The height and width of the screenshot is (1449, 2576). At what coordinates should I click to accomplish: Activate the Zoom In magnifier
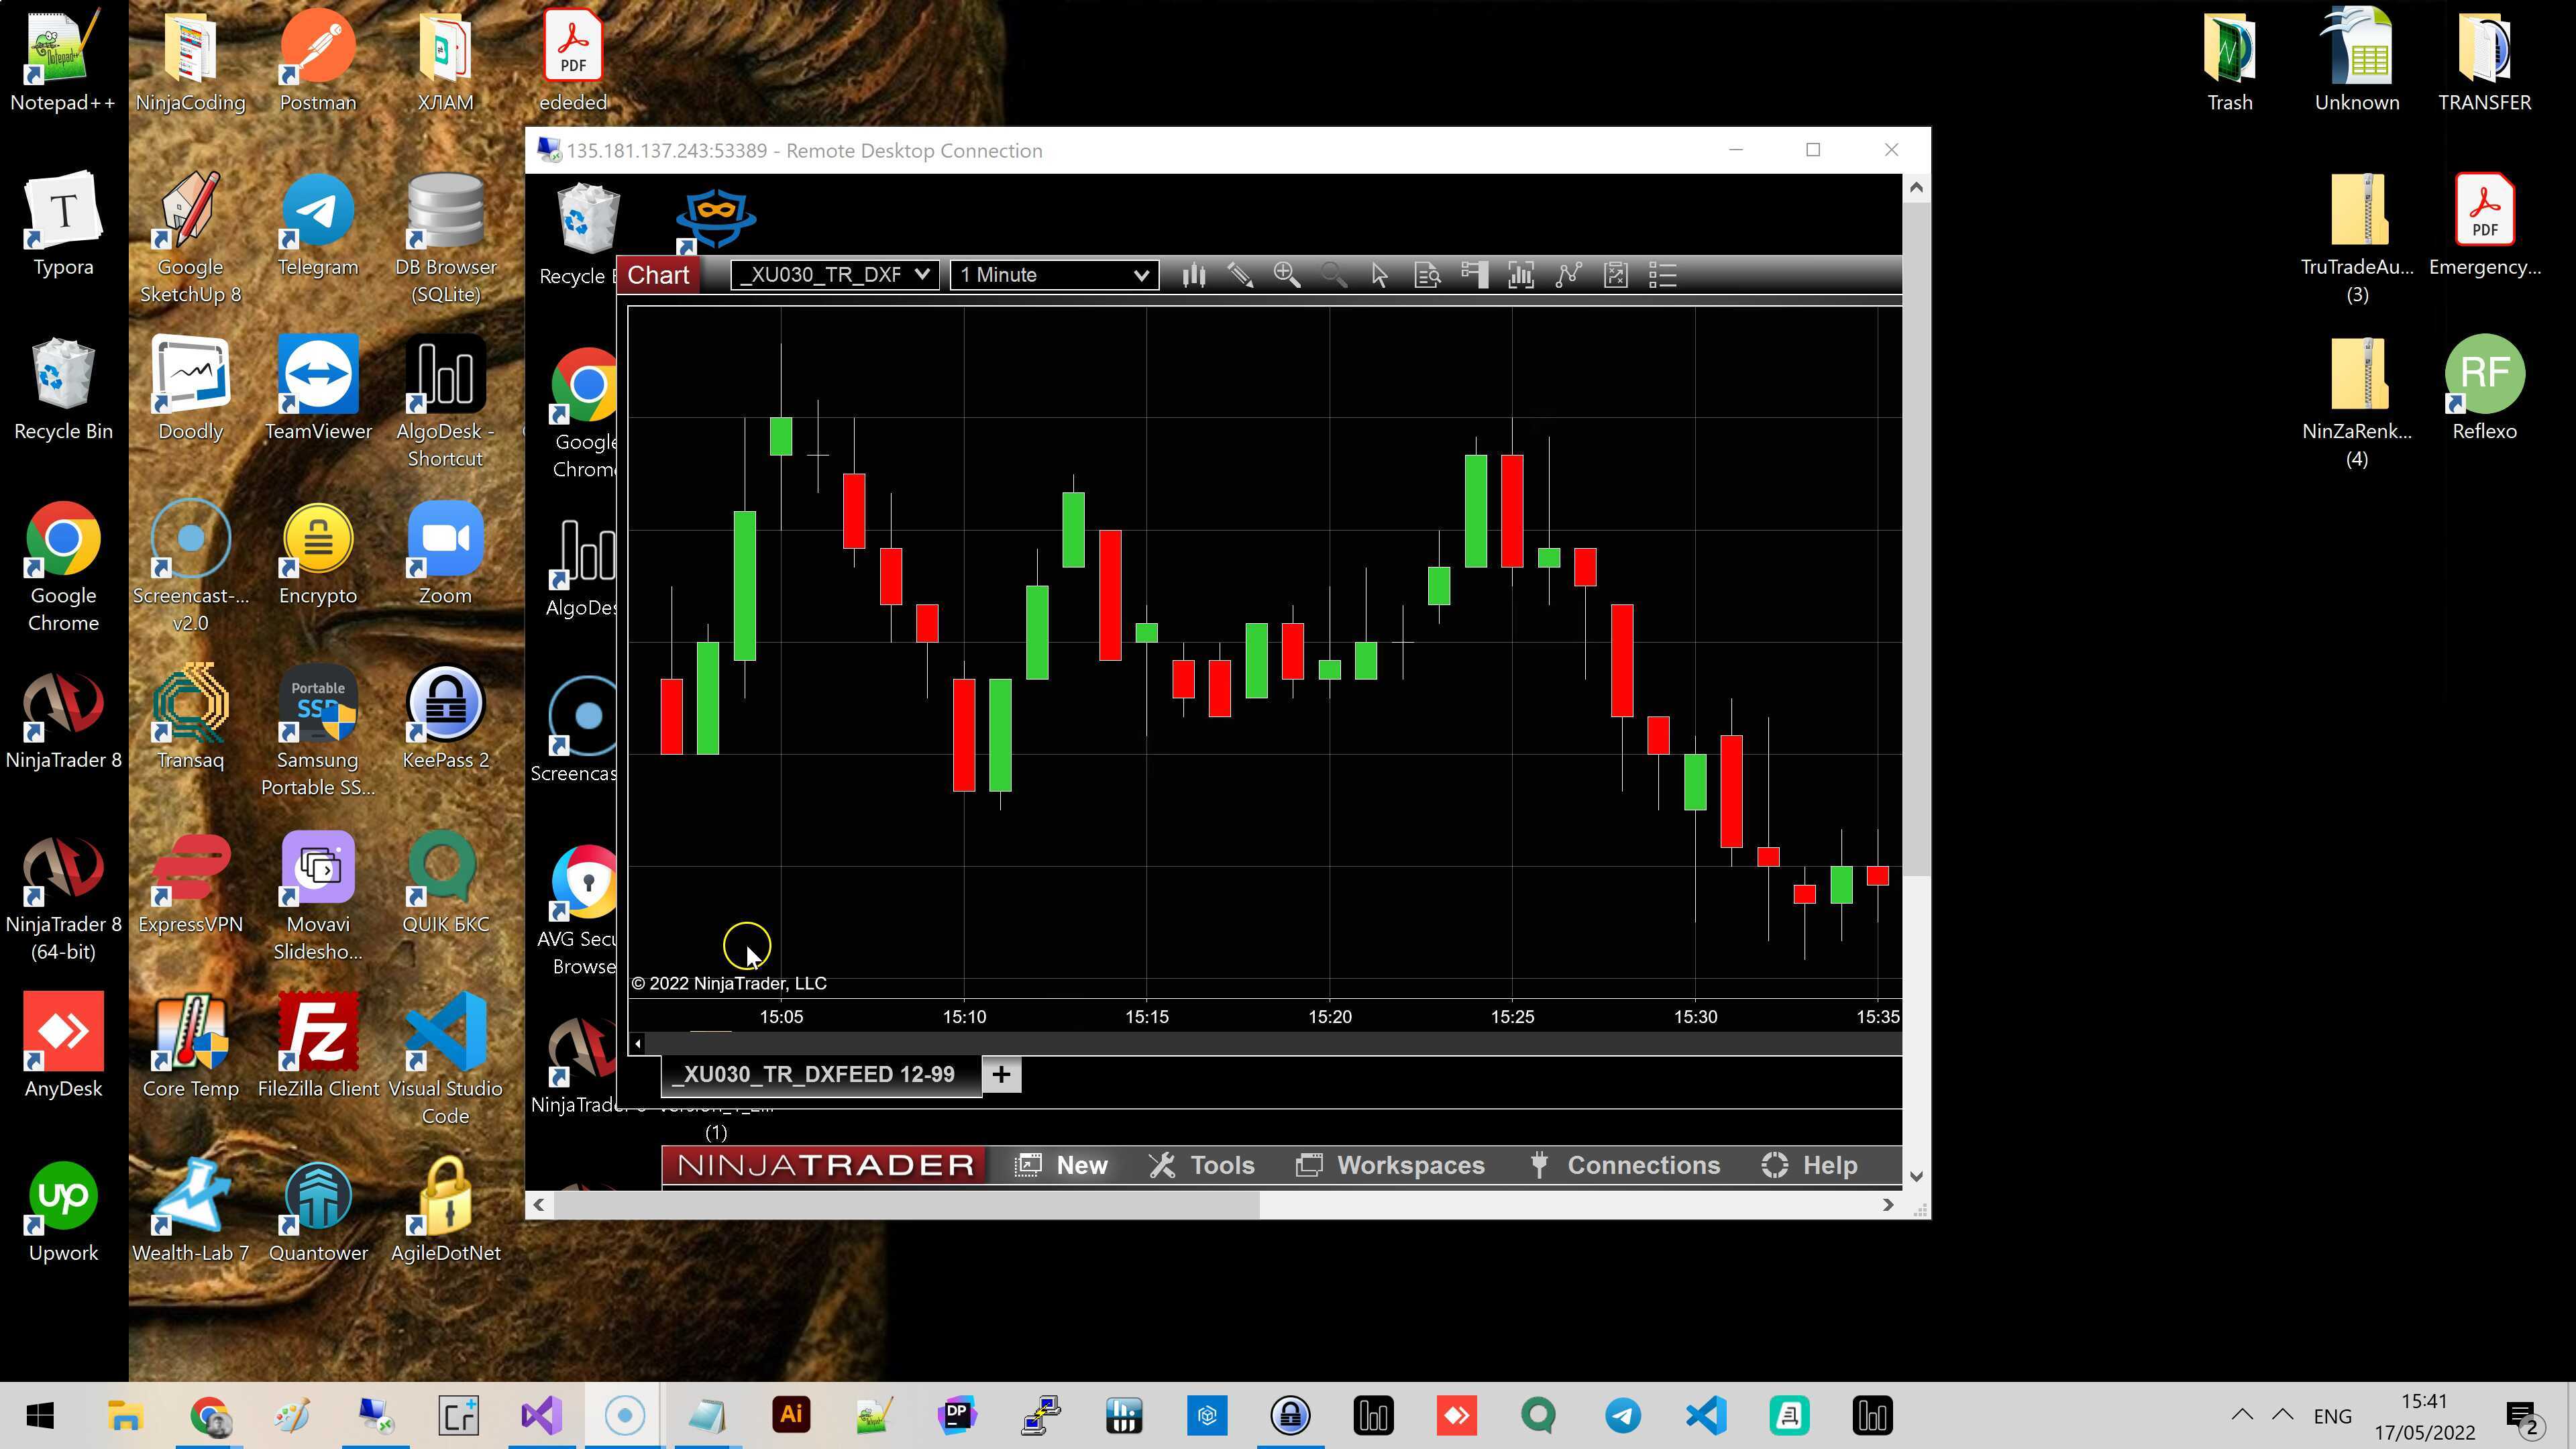pos(1287,275)
